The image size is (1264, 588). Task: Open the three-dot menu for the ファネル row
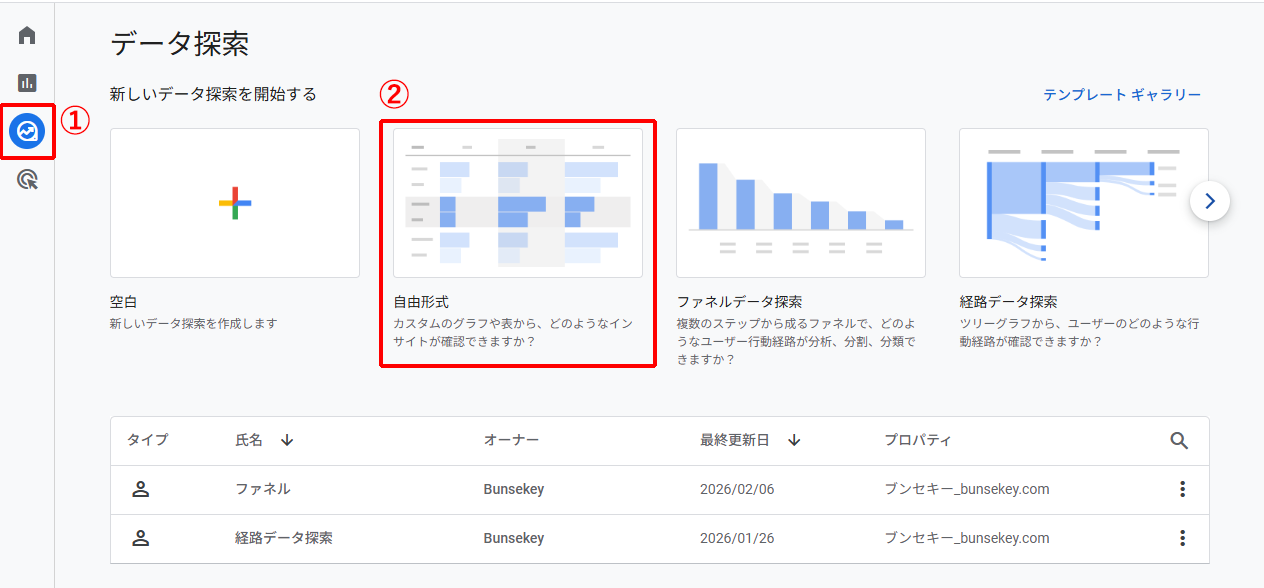click(x=1182, y=489)
